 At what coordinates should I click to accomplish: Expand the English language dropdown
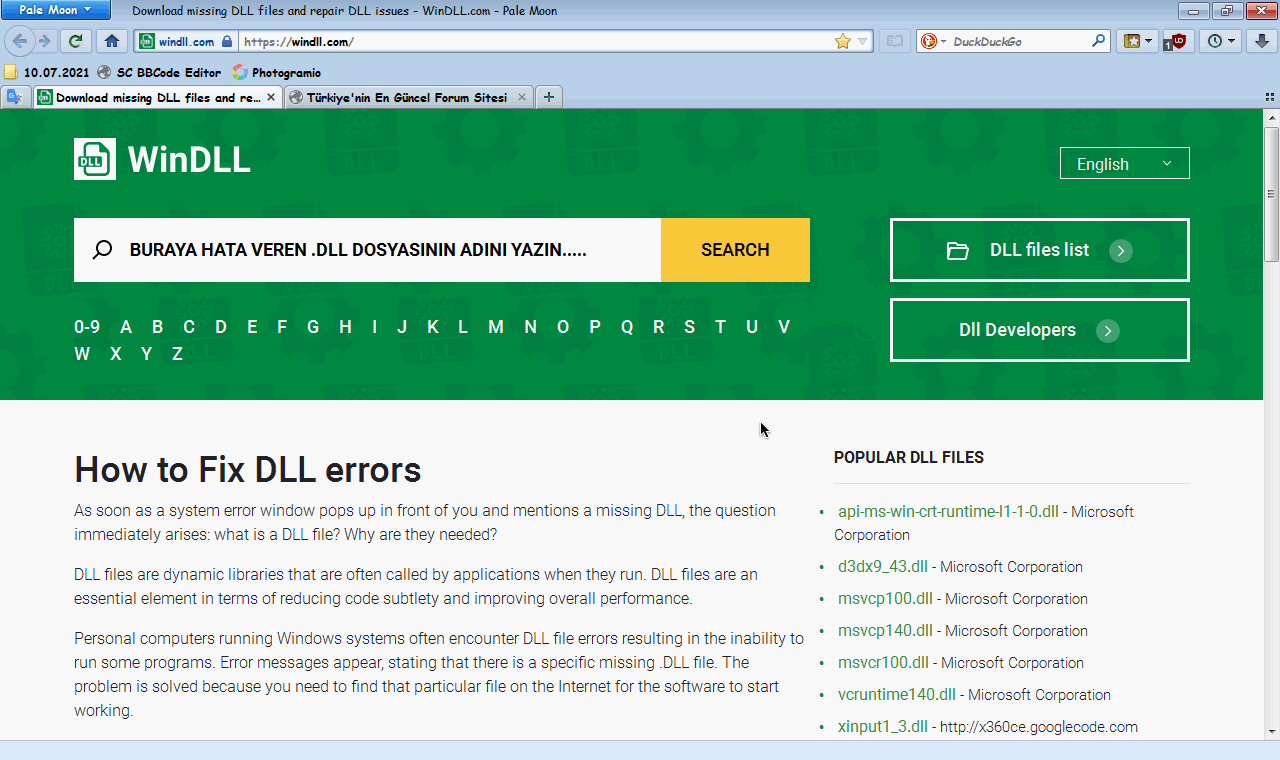[1125, 164]
